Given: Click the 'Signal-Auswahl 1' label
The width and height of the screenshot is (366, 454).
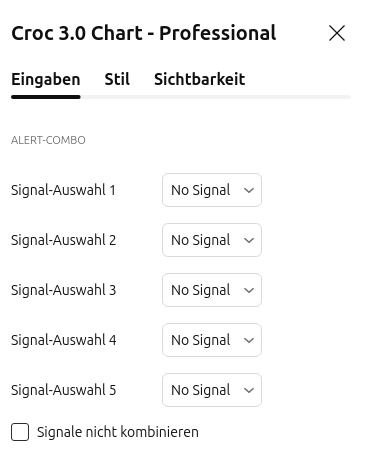Looking at the screenshot, I should coord(63,190).
